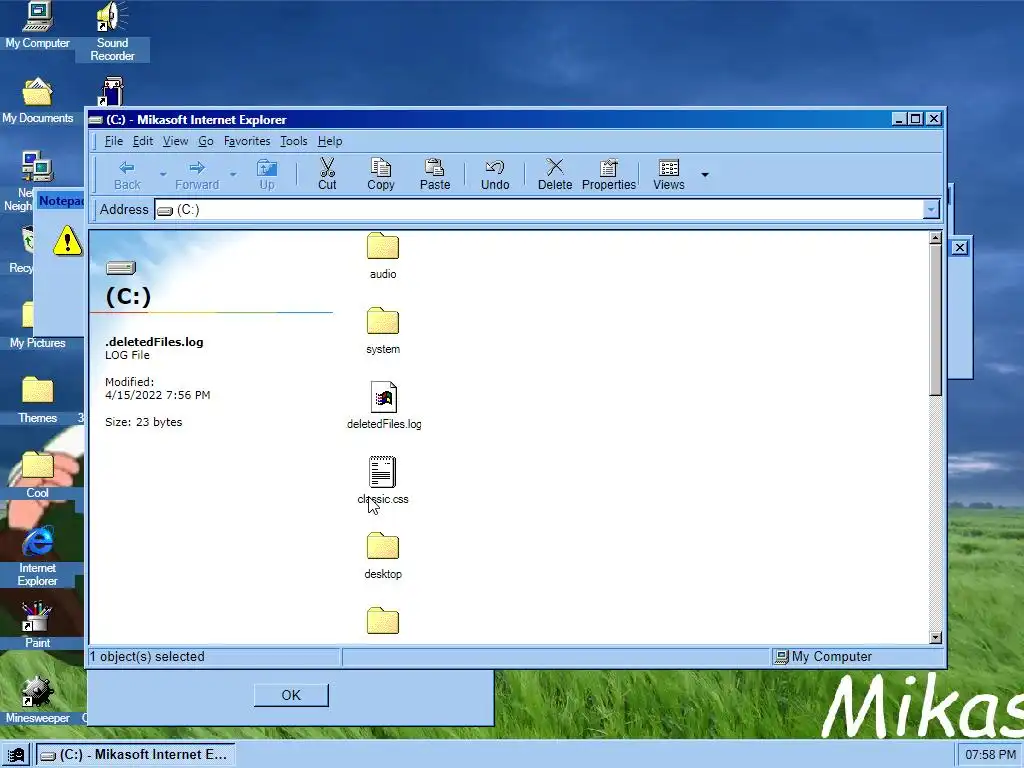This screenshot has width=1024, height=768.
Task: Click the Back toolbar button
Action: point(127,175)
